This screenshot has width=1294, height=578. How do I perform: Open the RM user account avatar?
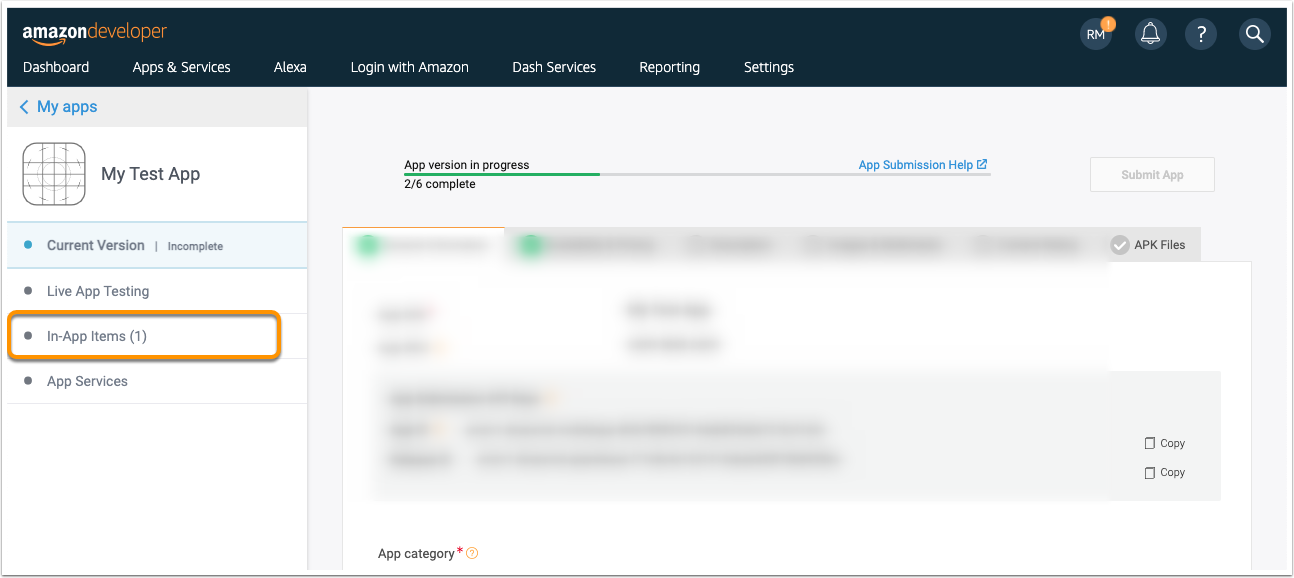point(1097,34)
